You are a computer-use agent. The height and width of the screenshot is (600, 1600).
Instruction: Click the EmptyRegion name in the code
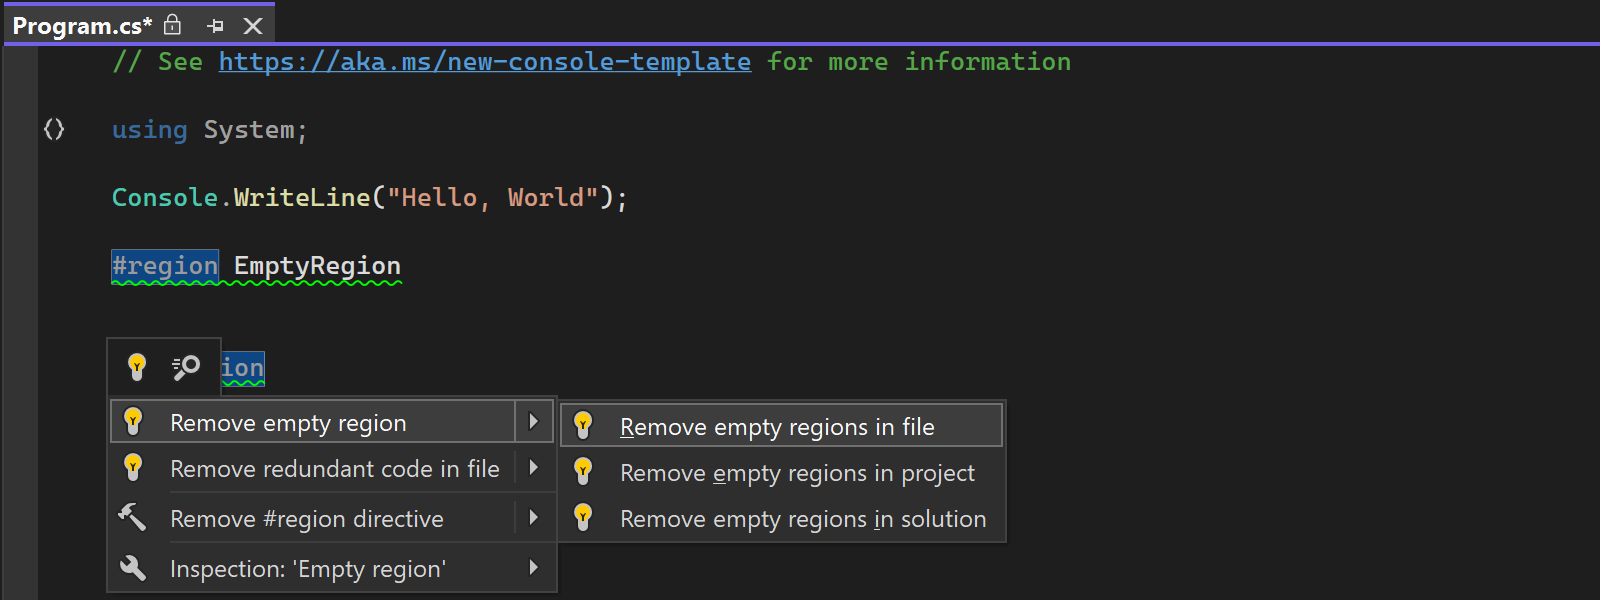coord(317,266)
